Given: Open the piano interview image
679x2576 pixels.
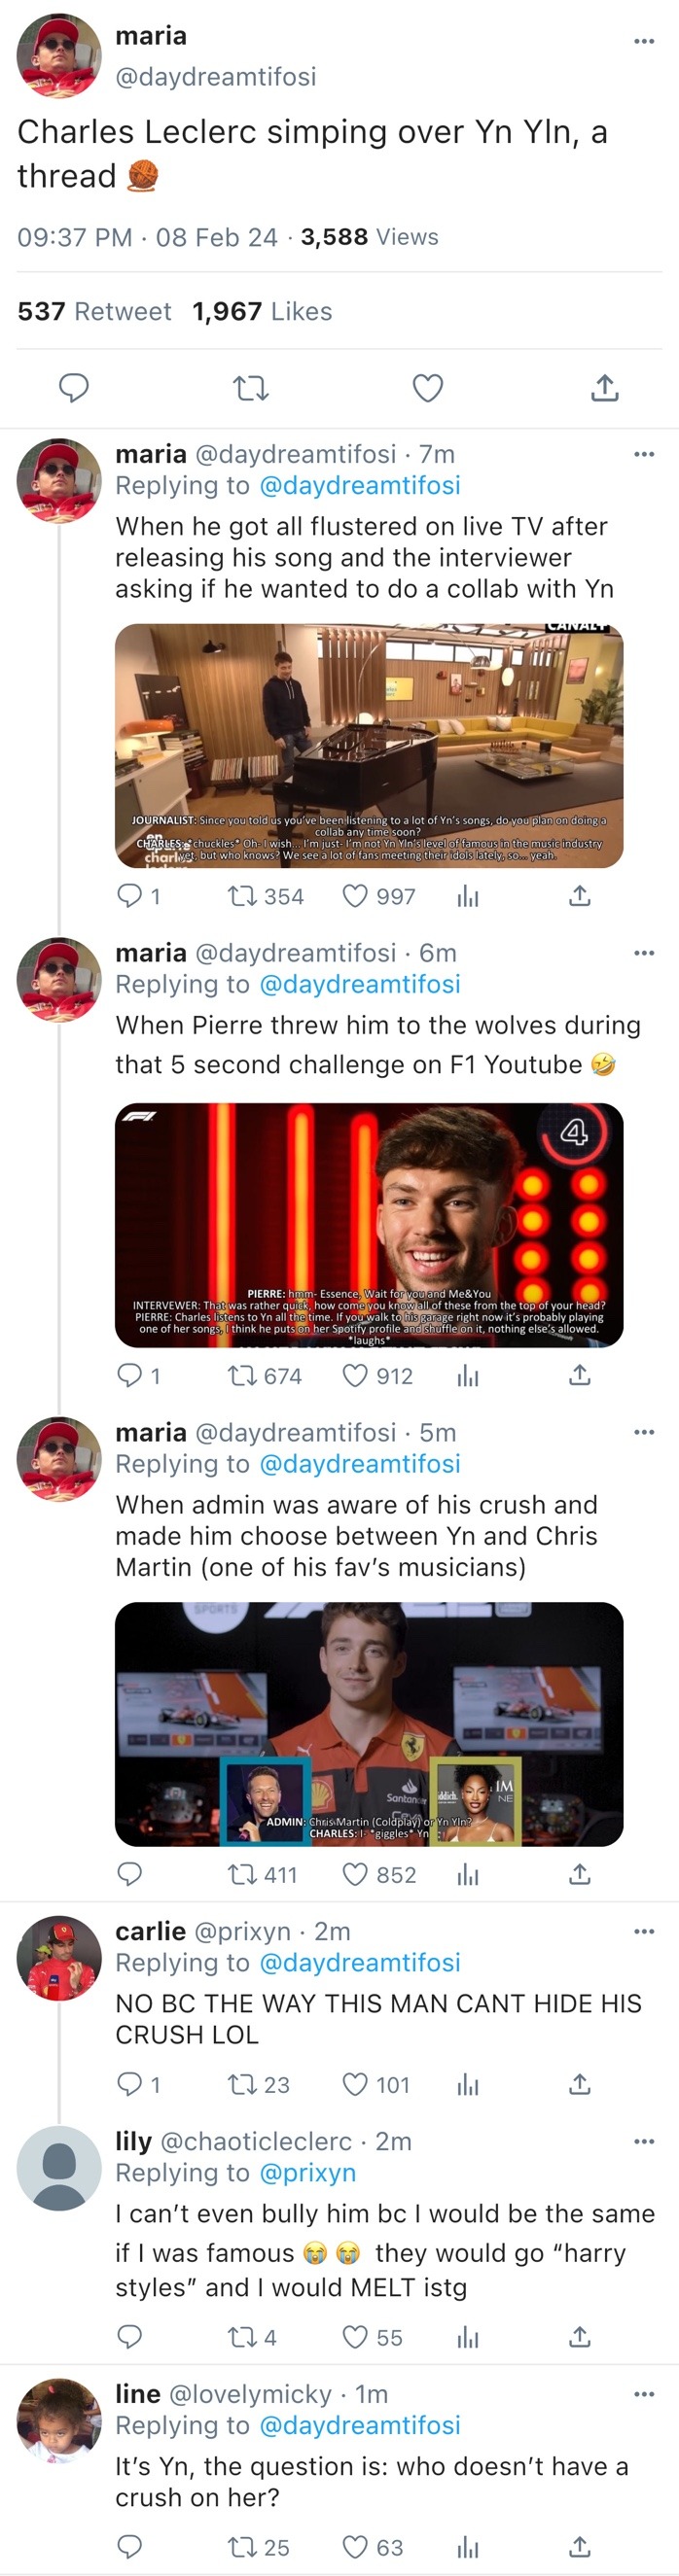Looking at the screenshot, I should tap(369, 745).
